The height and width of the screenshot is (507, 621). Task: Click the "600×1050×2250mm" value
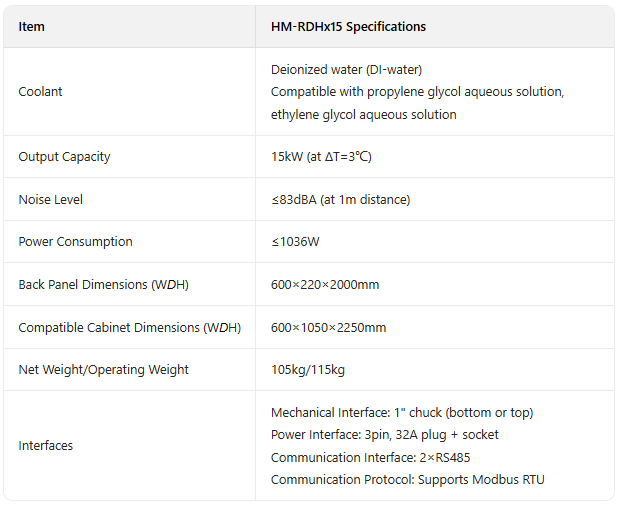(328, 328)
